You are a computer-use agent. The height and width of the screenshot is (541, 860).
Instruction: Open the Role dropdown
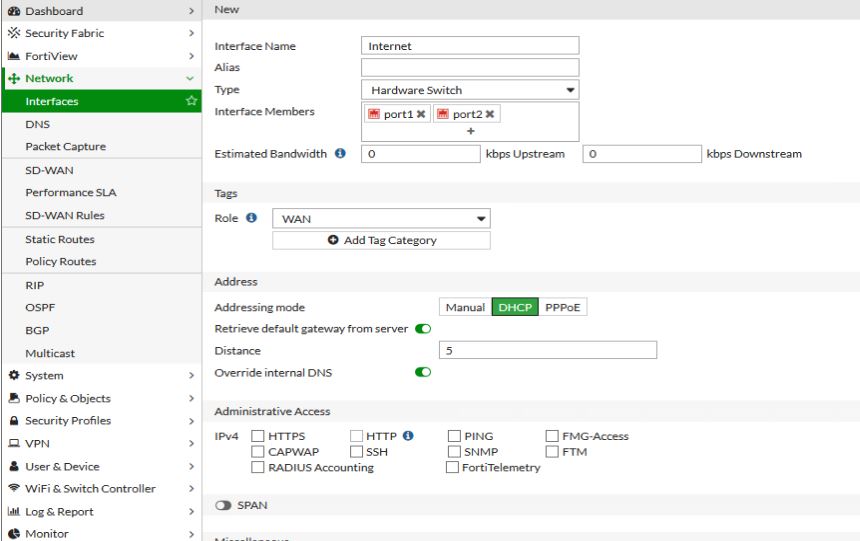point(381,219)
